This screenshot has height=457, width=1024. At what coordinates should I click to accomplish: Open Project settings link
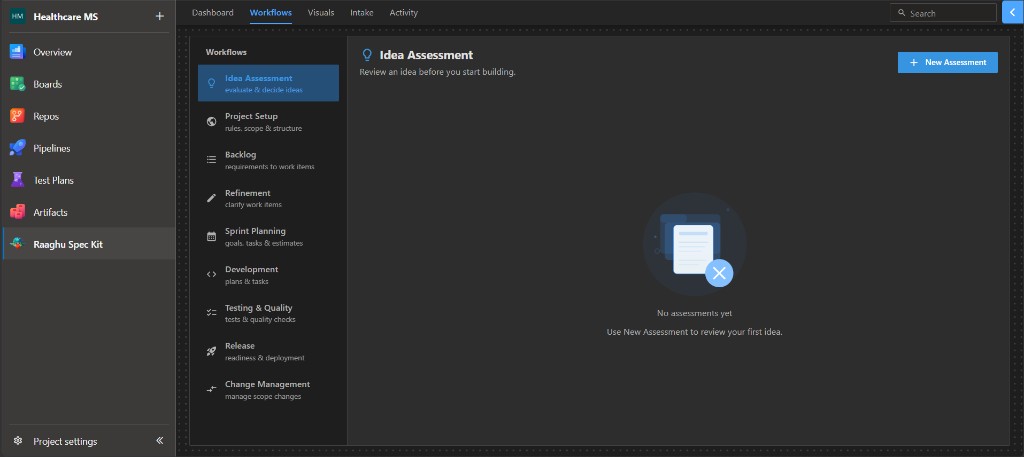(65, 441)
